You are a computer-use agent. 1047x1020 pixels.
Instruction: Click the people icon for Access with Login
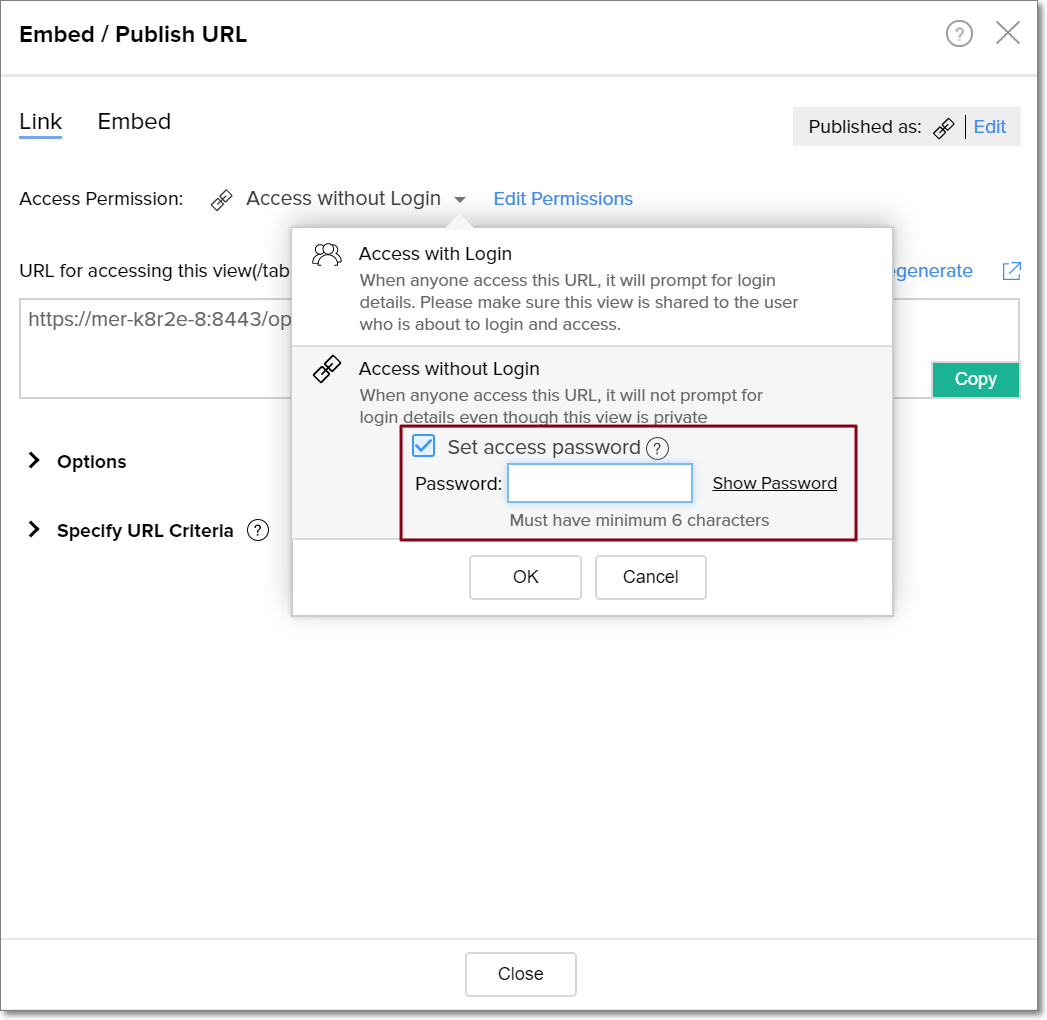327,254
